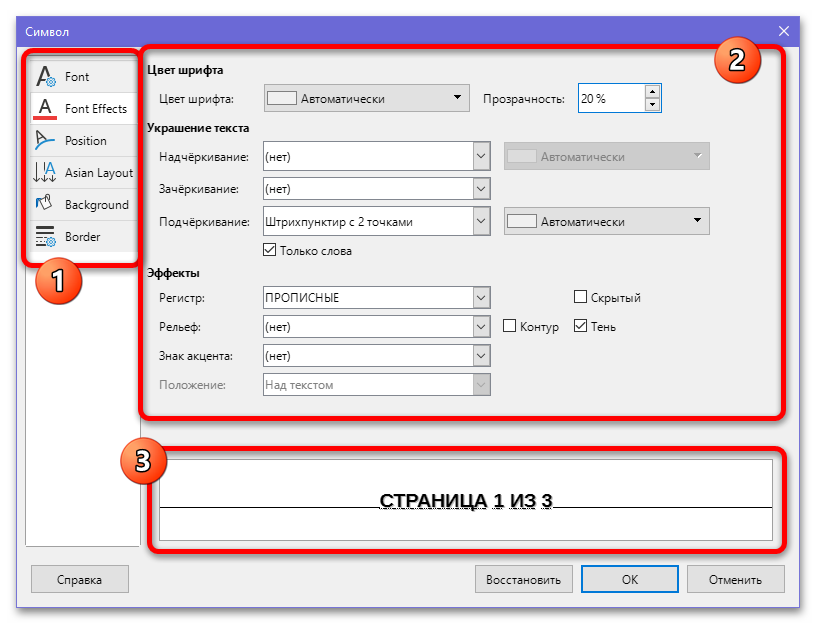
Task: Click the 'Отменить' cancel button
Action: pyautogui.click(x=735, y=579)
